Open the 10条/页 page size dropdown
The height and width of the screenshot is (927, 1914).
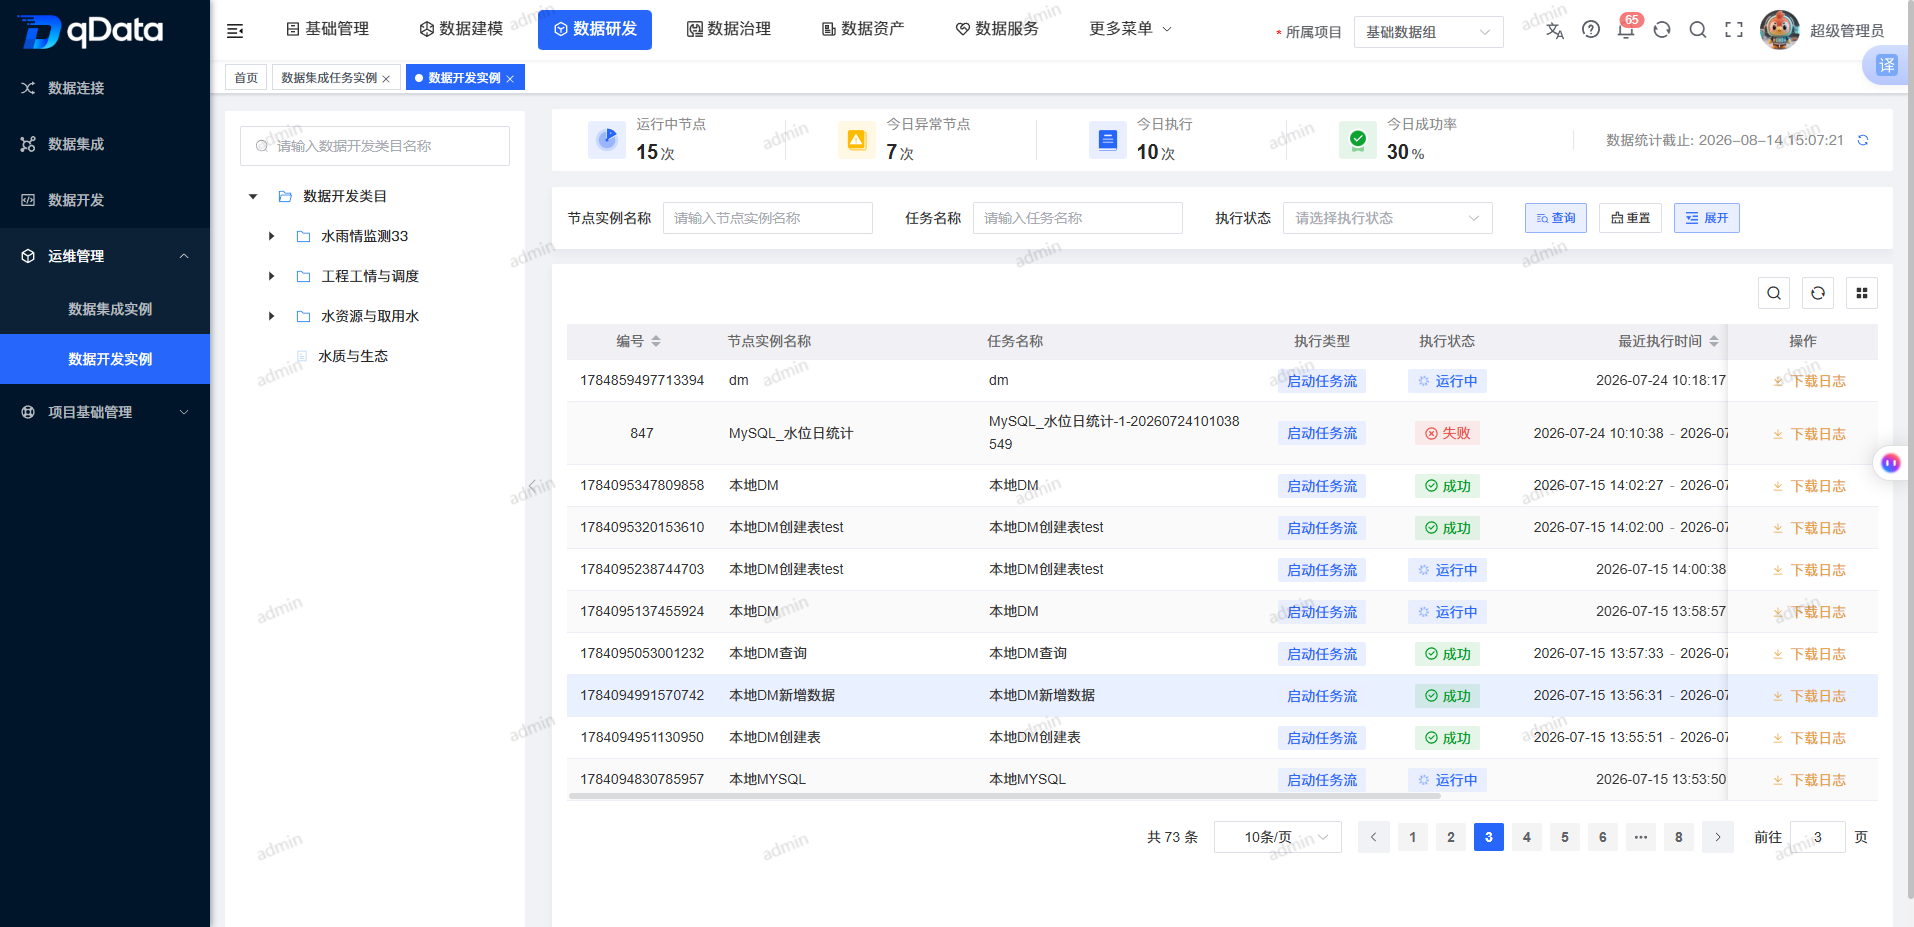pos(1277,837)
